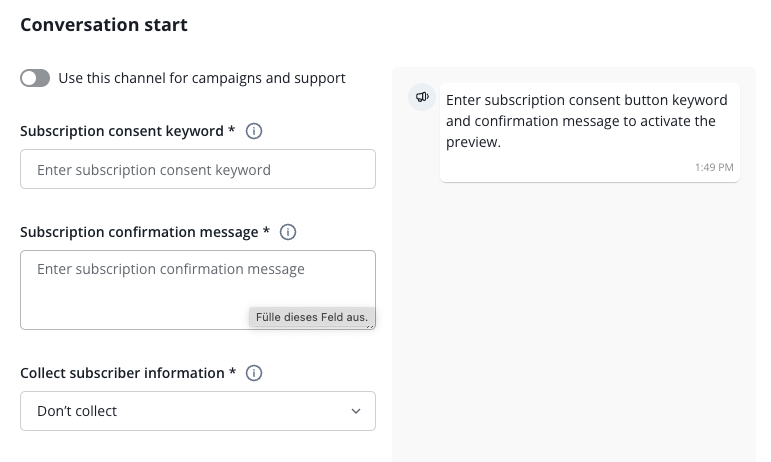Click the 'Fülle dieses Feld aus.' tooltip

click(312, 318)
